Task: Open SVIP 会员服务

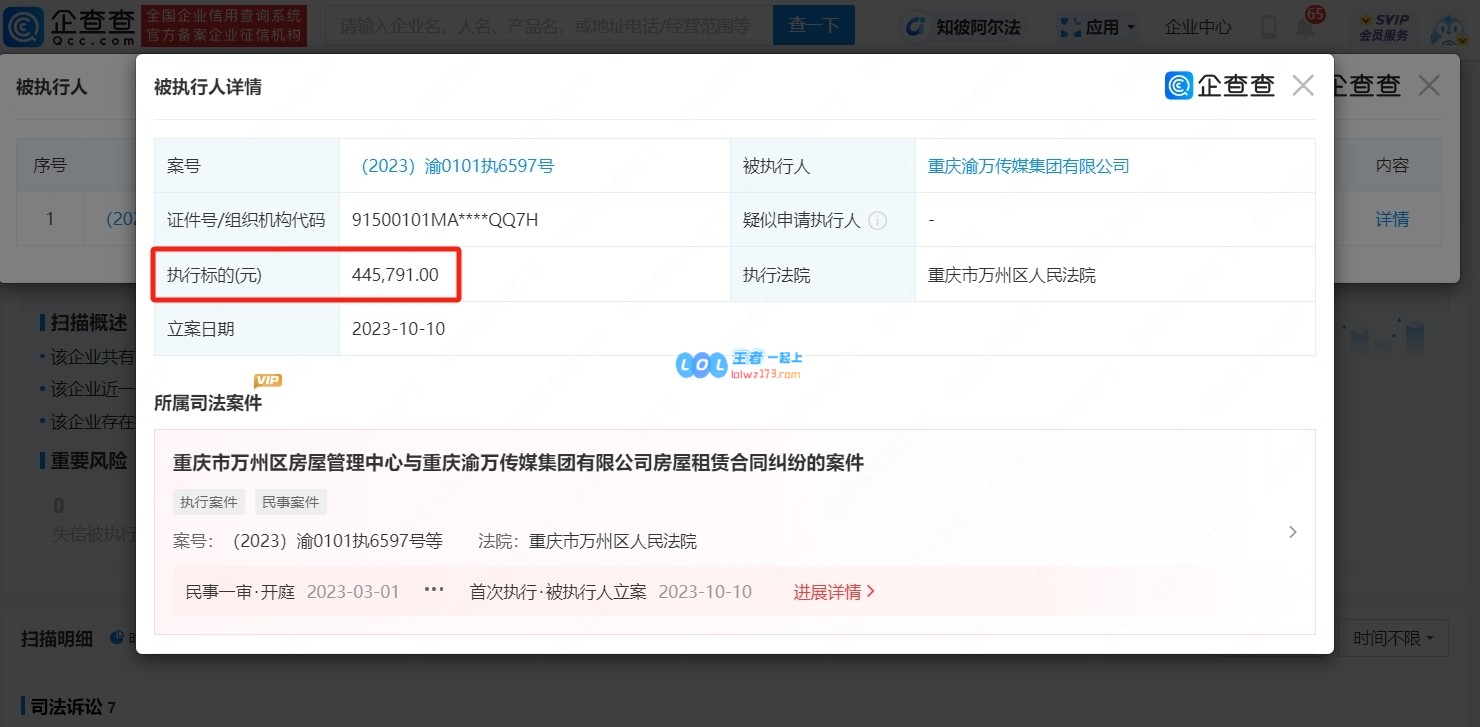Action: pos(1384,27)
